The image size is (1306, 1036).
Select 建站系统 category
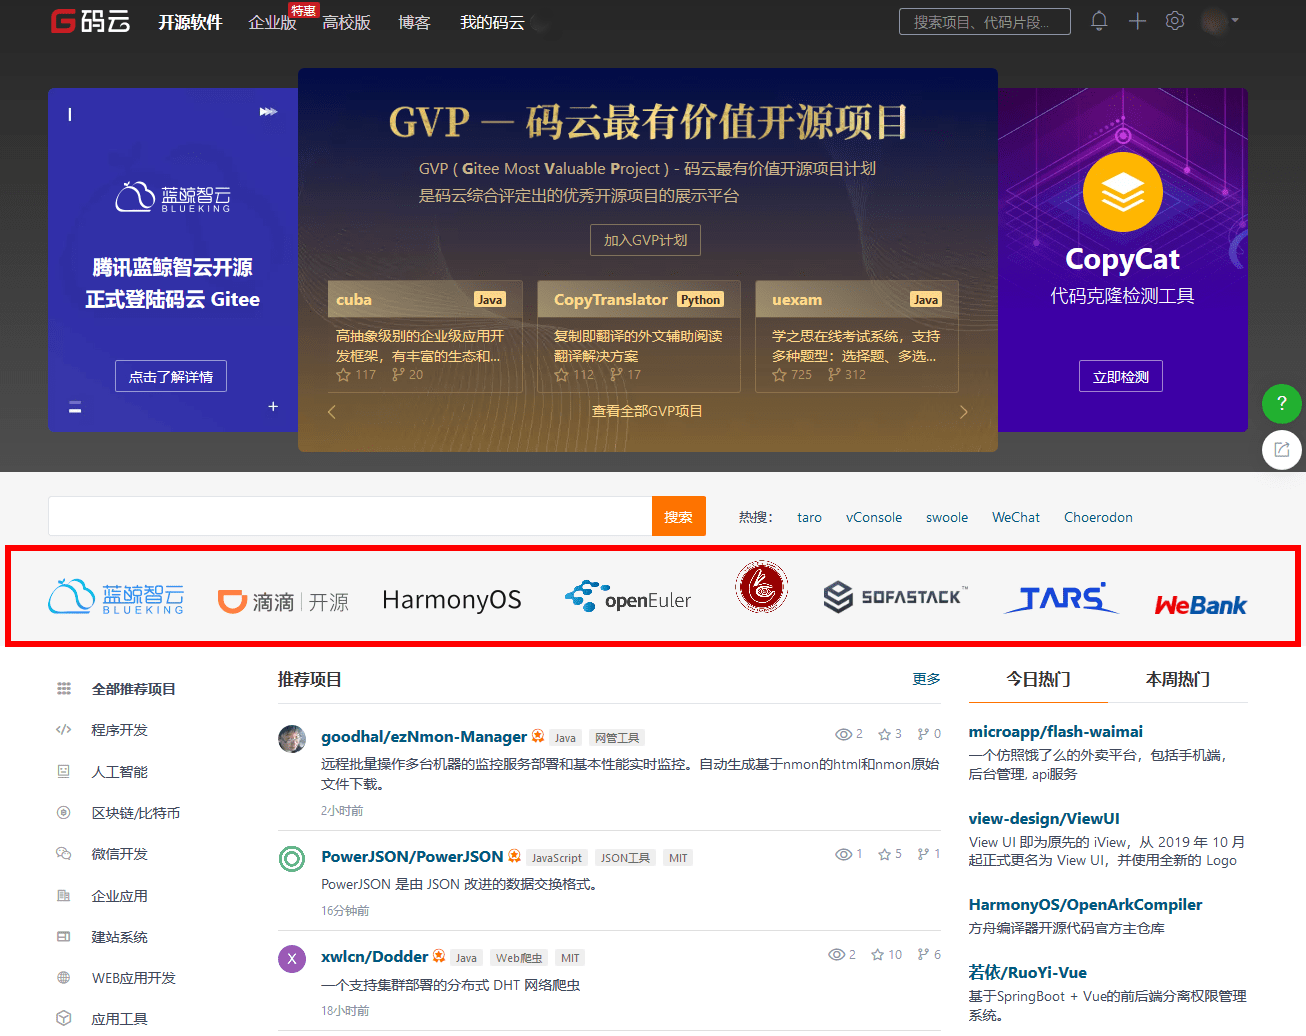tap(119, 937)
